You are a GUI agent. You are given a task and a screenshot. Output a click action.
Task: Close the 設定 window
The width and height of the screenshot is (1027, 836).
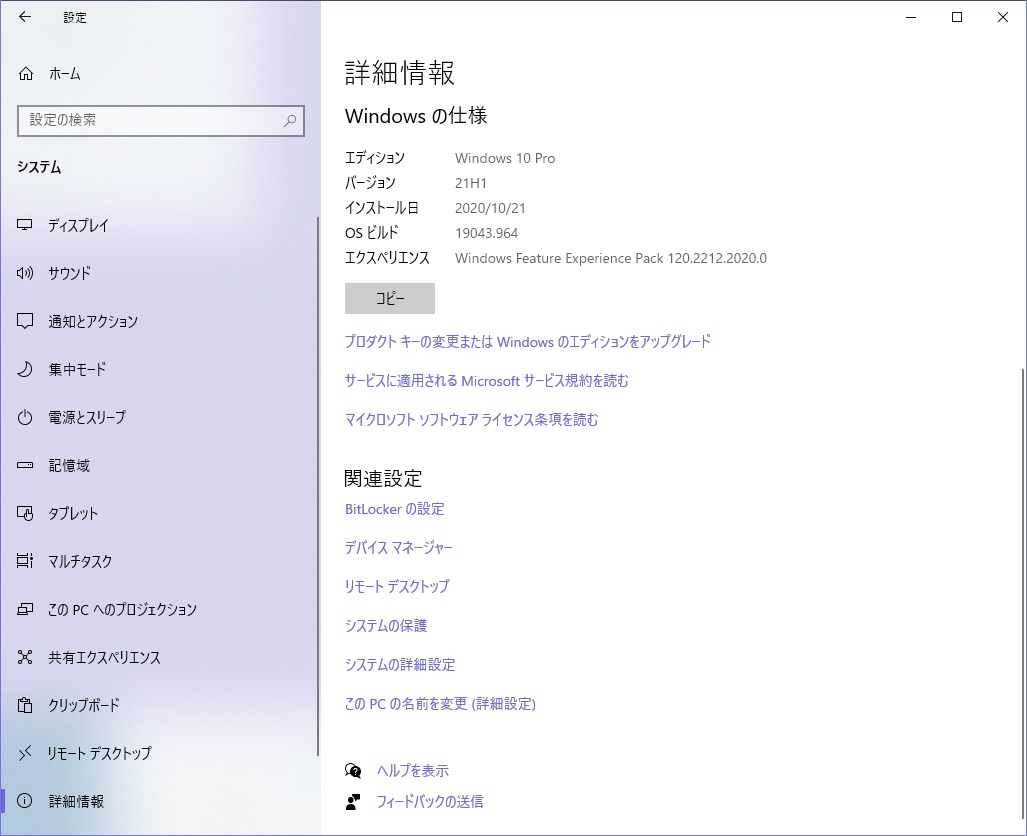[1002, 17]
